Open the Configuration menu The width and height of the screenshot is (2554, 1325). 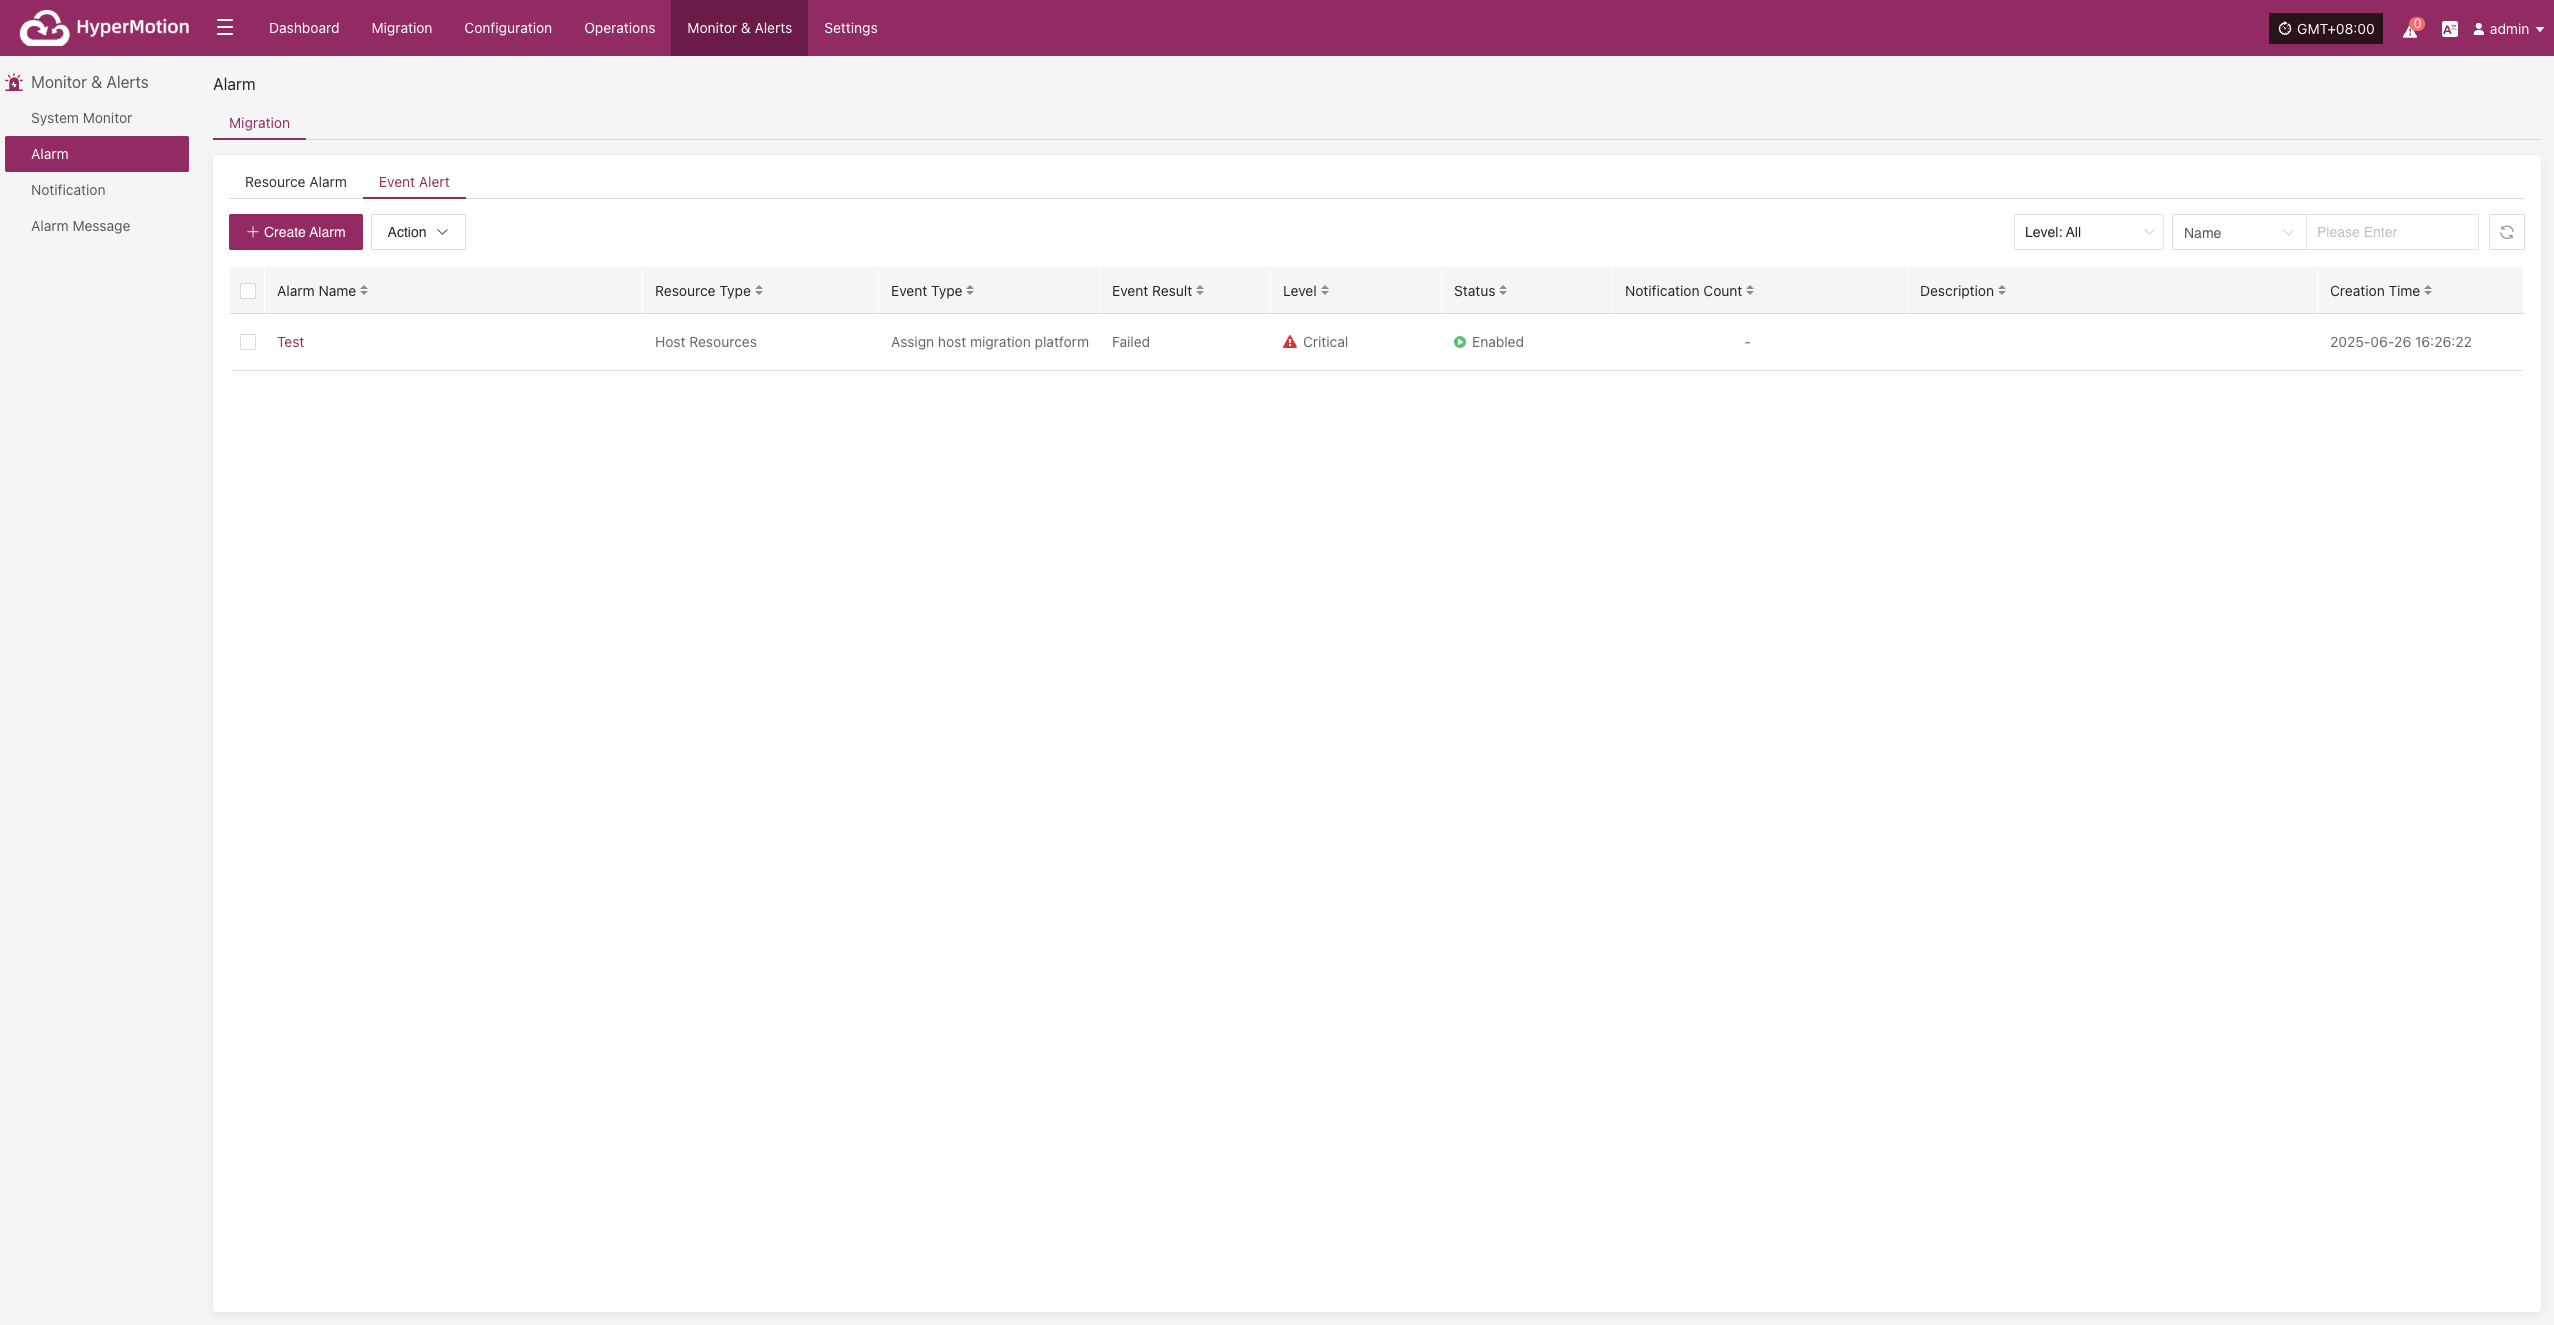tap(508, 28)
